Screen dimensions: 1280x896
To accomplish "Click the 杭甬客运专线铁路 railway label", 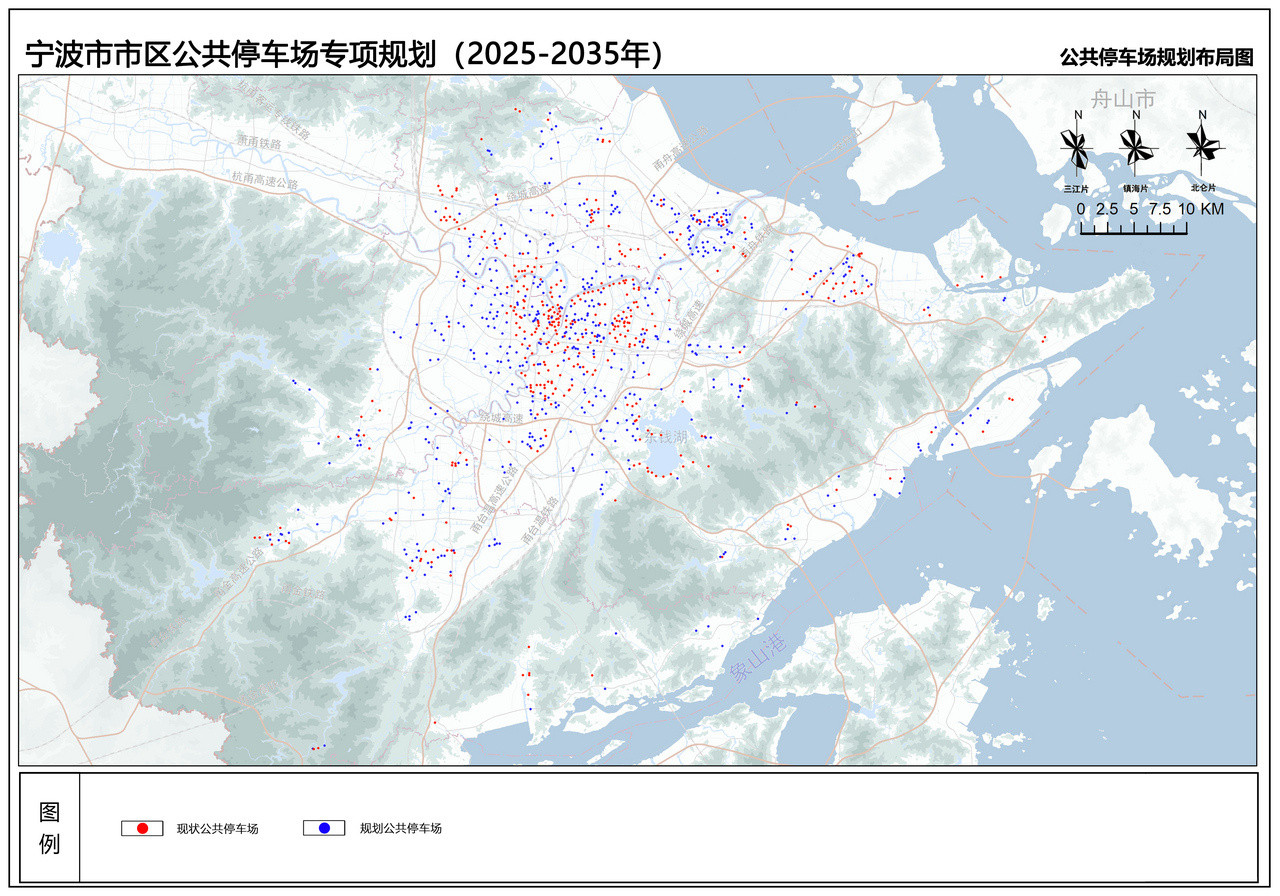I will click(273, 109).
